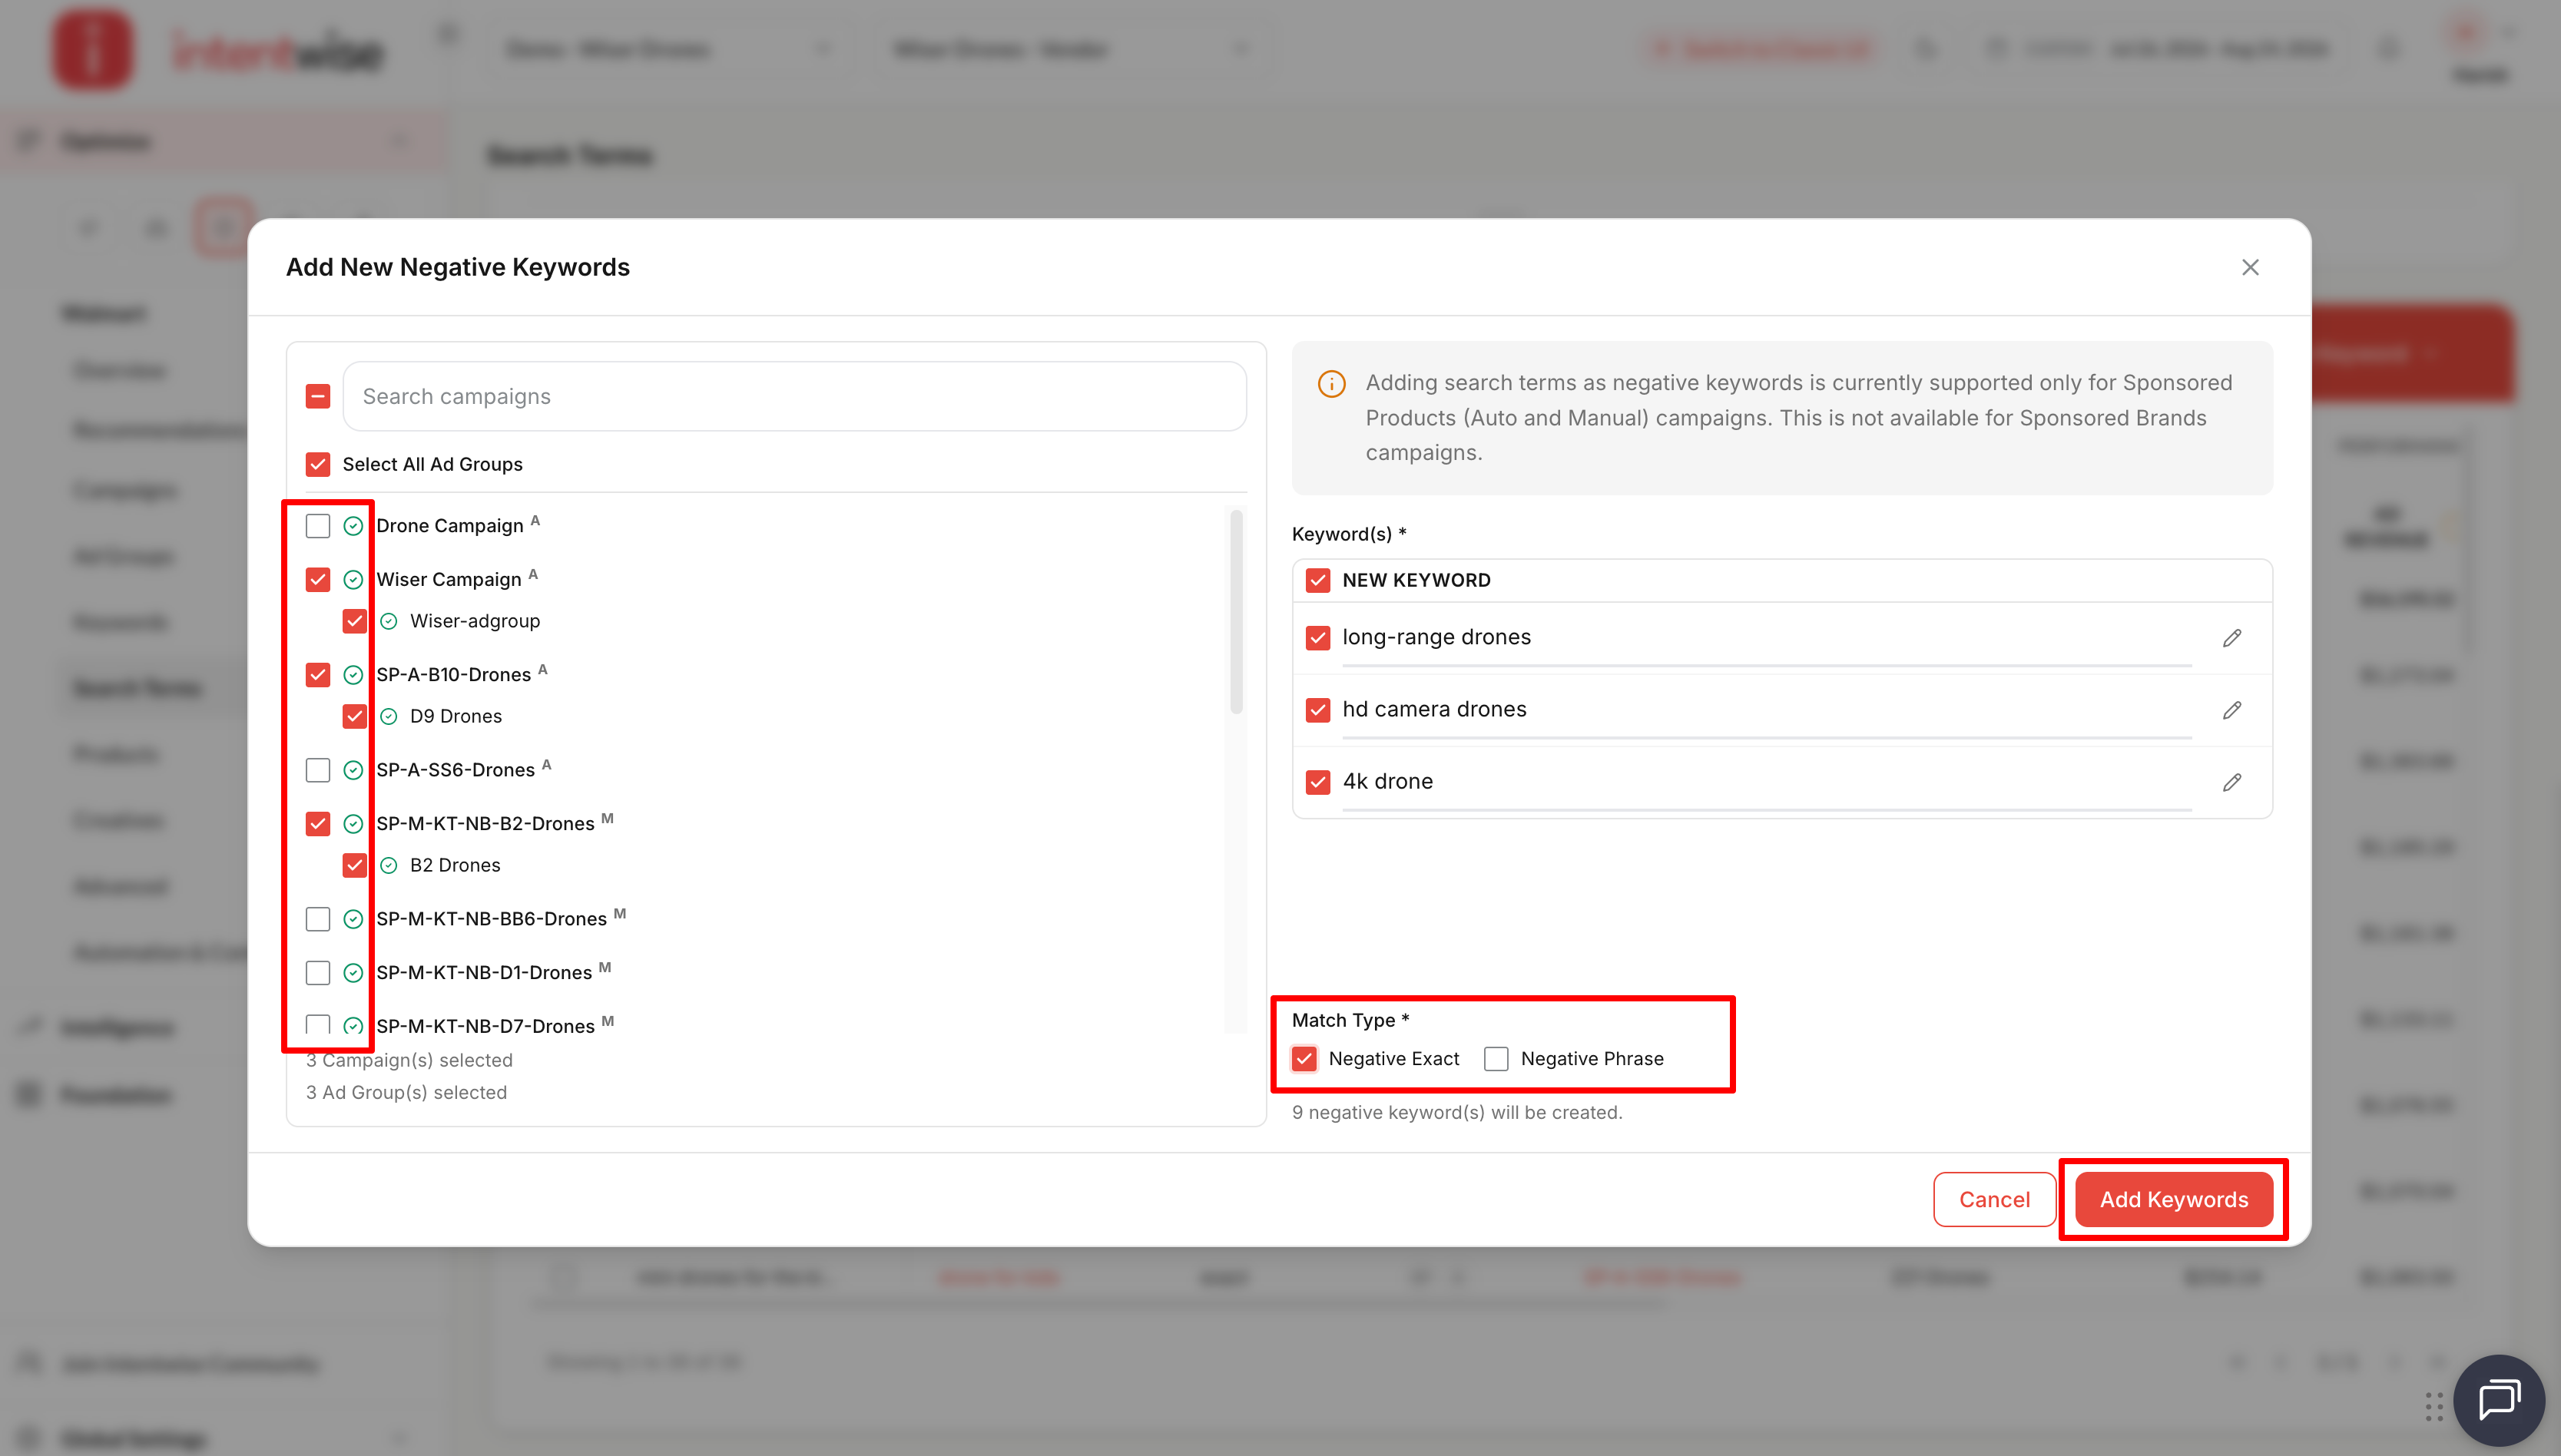Click the Add Keywords button

2174,1200
